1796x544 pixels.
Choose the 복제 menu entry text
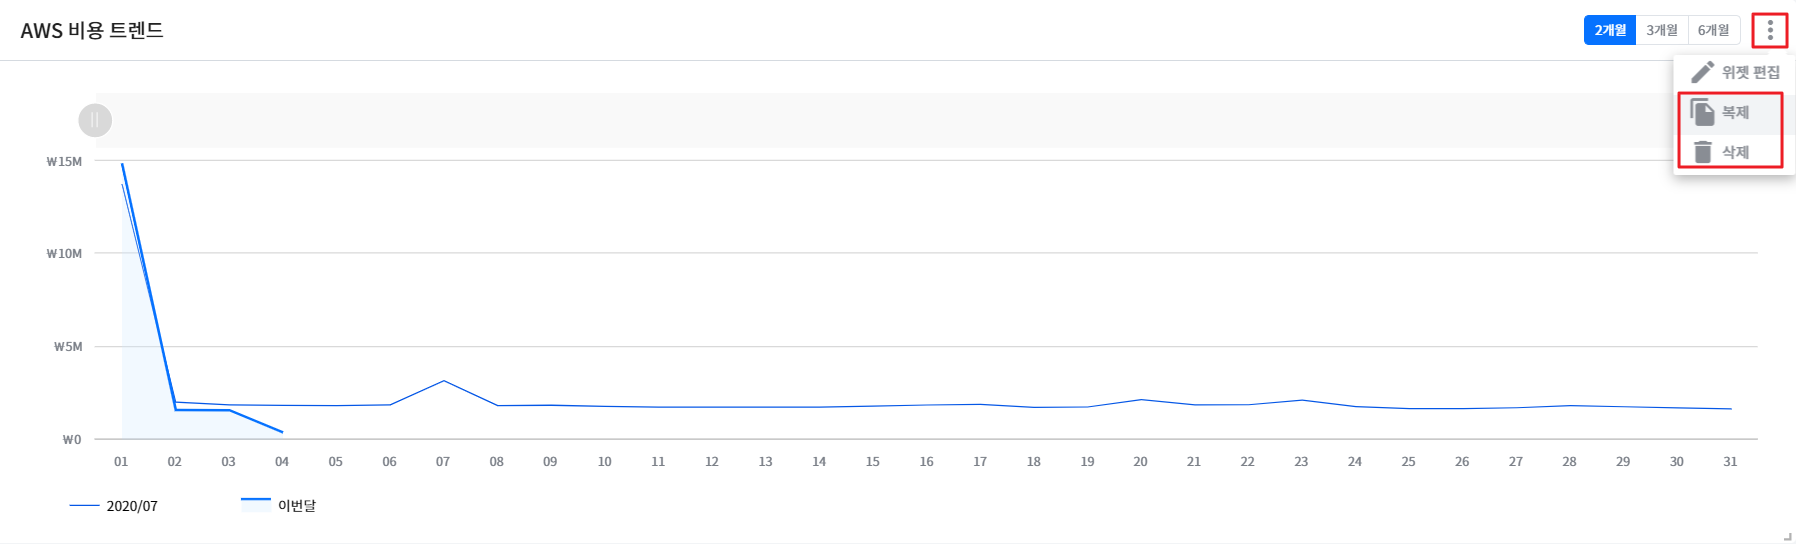click(1735, 113)
